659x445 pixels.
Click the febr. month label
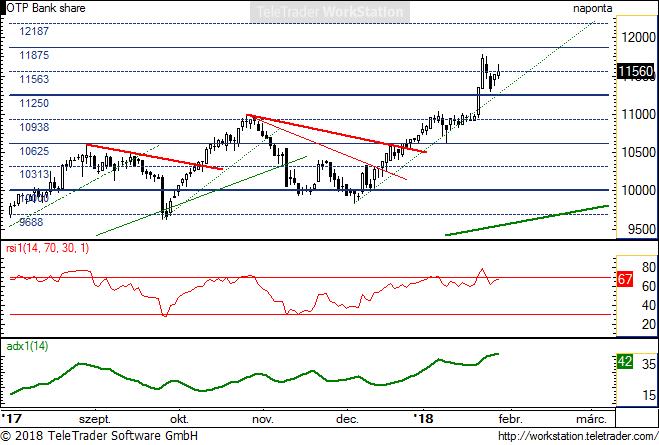[x=510, y=419]
